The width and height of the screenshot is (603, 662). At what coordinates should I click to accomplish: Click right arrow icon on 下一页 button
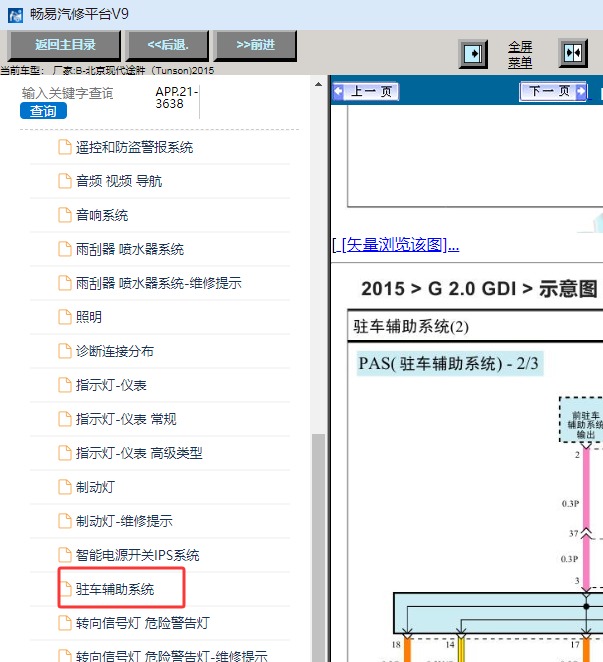581,91
